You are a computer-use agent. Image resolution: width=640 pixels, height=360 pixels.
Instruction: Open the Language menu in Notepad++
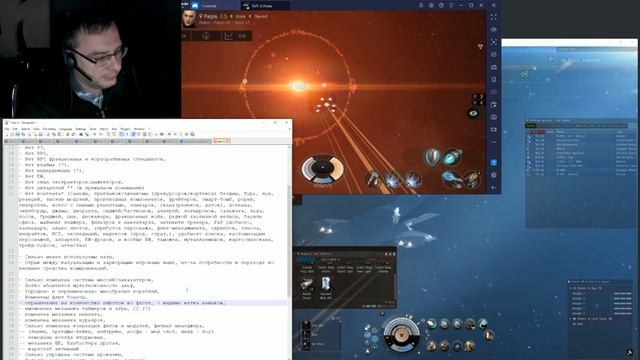(x=65, y=129)
